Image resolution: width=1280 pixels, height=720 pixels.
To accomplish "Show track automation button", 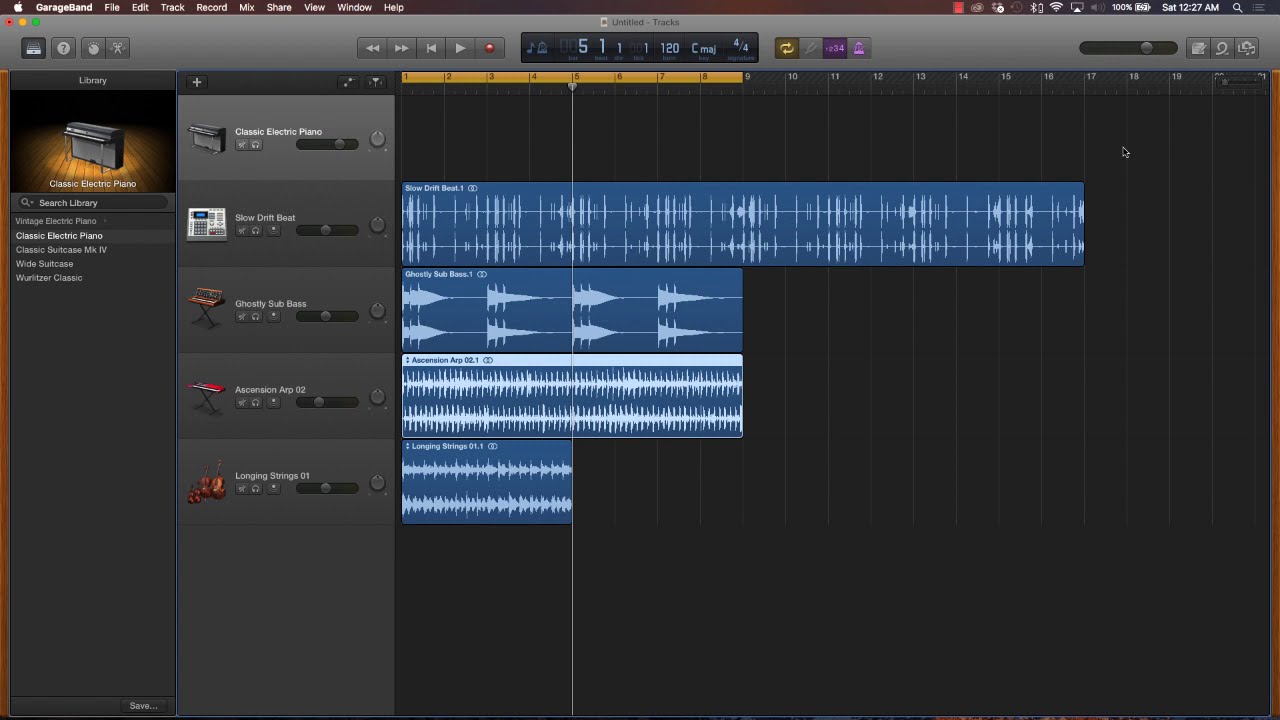I will 348,82.
